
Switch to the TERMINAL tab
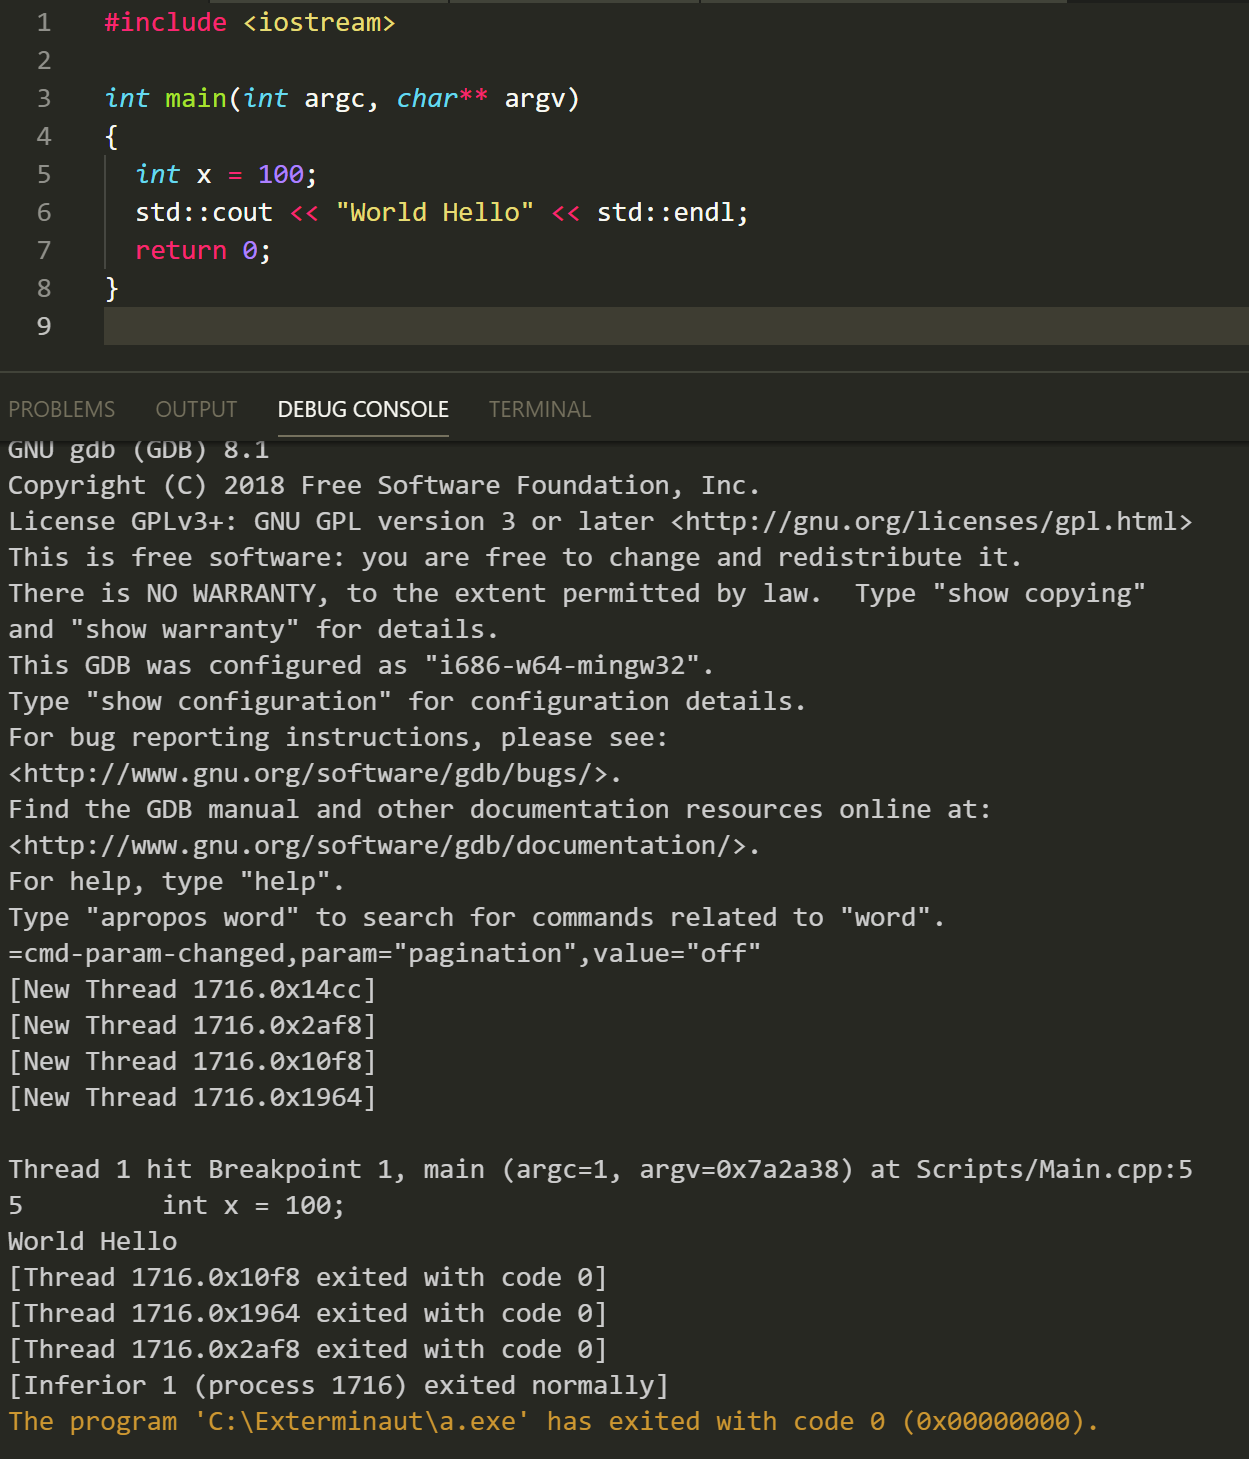[x=539, y=409]
